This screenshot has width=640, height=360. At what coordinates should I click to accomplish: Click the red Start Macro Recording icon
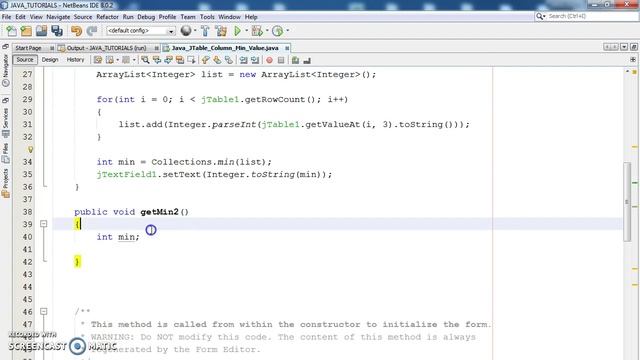[269, 60]
